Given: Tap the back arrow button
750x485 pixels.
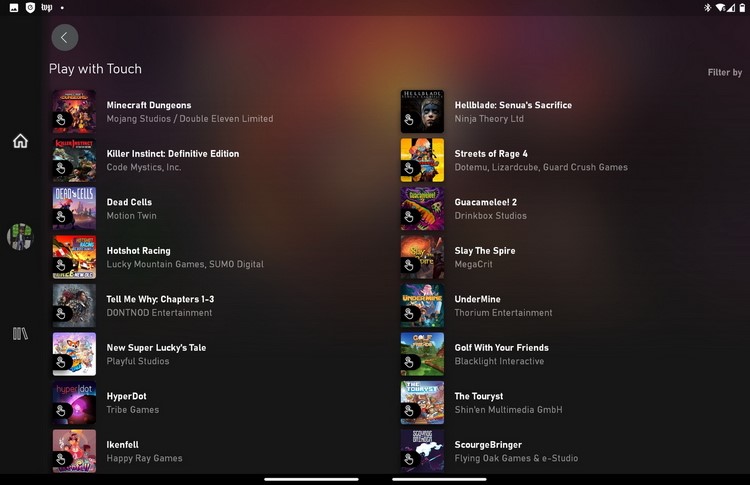Looking at the screenshot, I should (x=64, y=38).
